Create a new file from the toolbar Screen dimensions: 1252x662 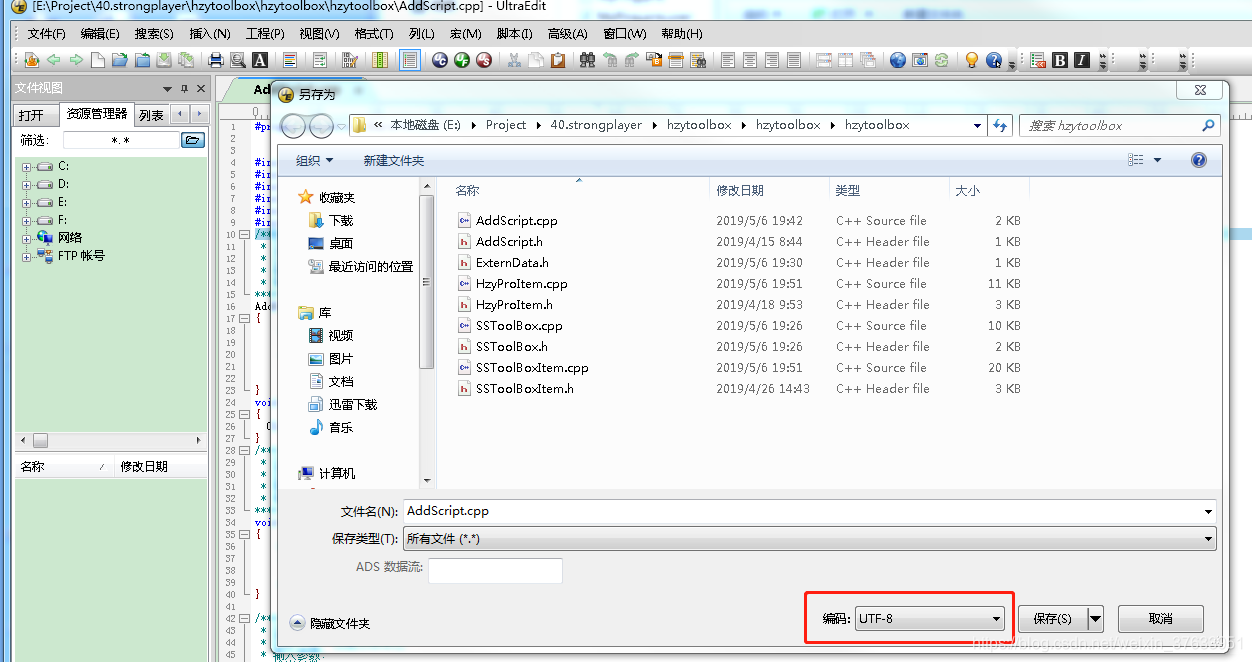click(97, 60)
